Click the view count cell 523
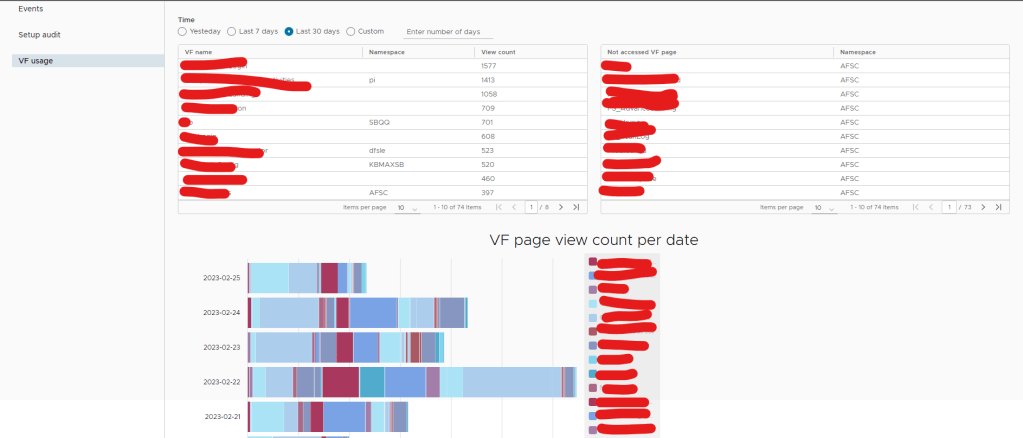This screenshot has height=438, width=1023. (x=487, y=150)
